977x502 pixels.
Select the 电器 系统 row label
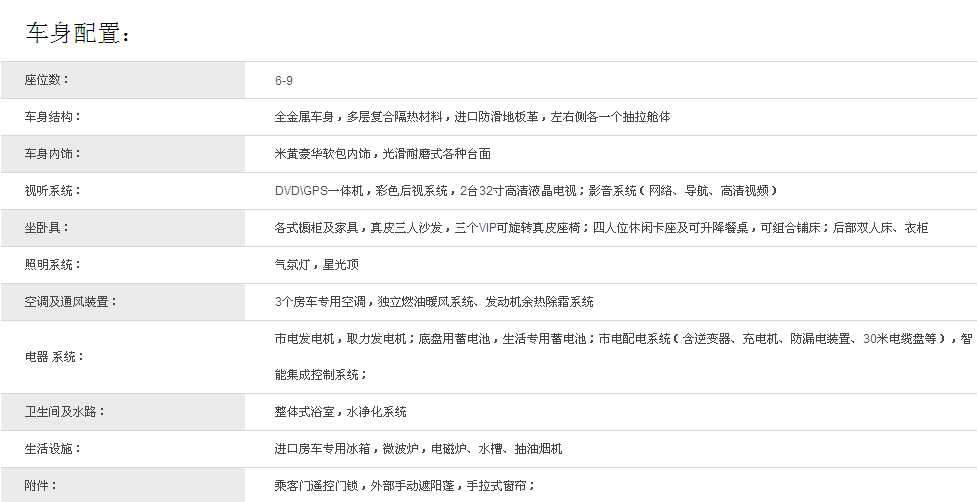click(55, 357)
